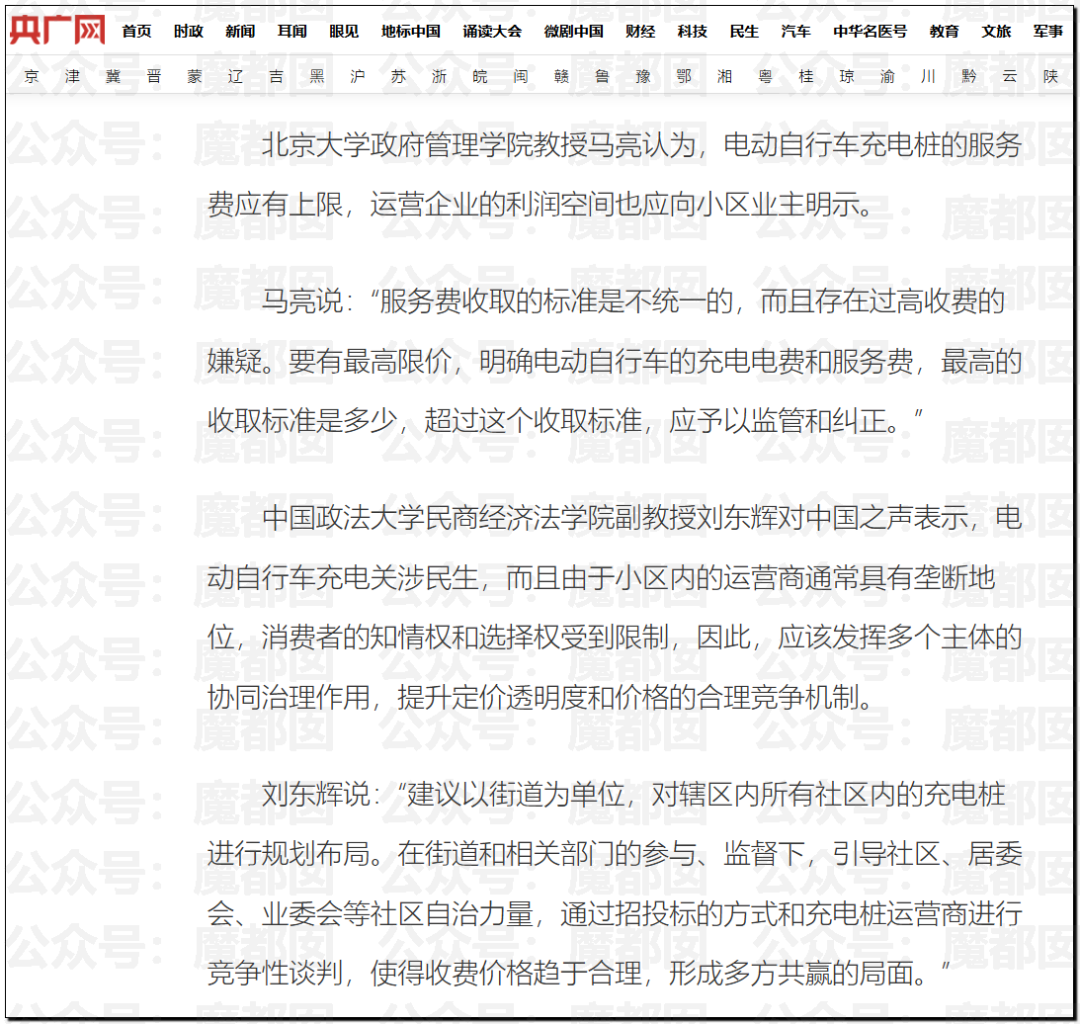Select the 鲁 region link
Image resolution: width=1080 pixels, height=1024 pixels.
tap(602, 76)
